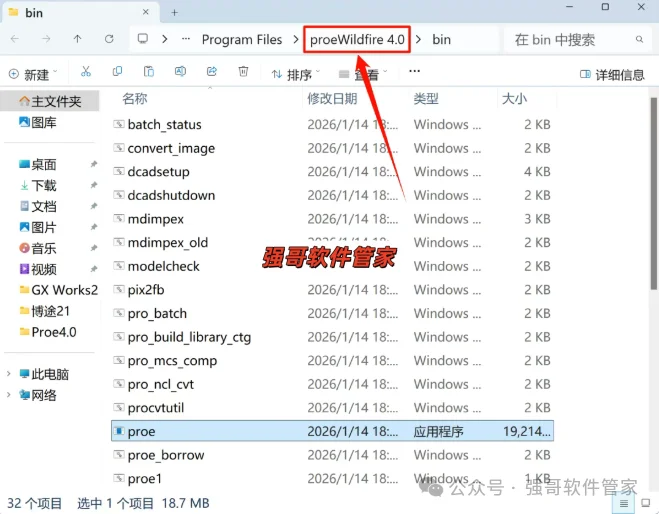
Task: Select the pro_build_library_ctg file
Action: (x=332, y=337)
